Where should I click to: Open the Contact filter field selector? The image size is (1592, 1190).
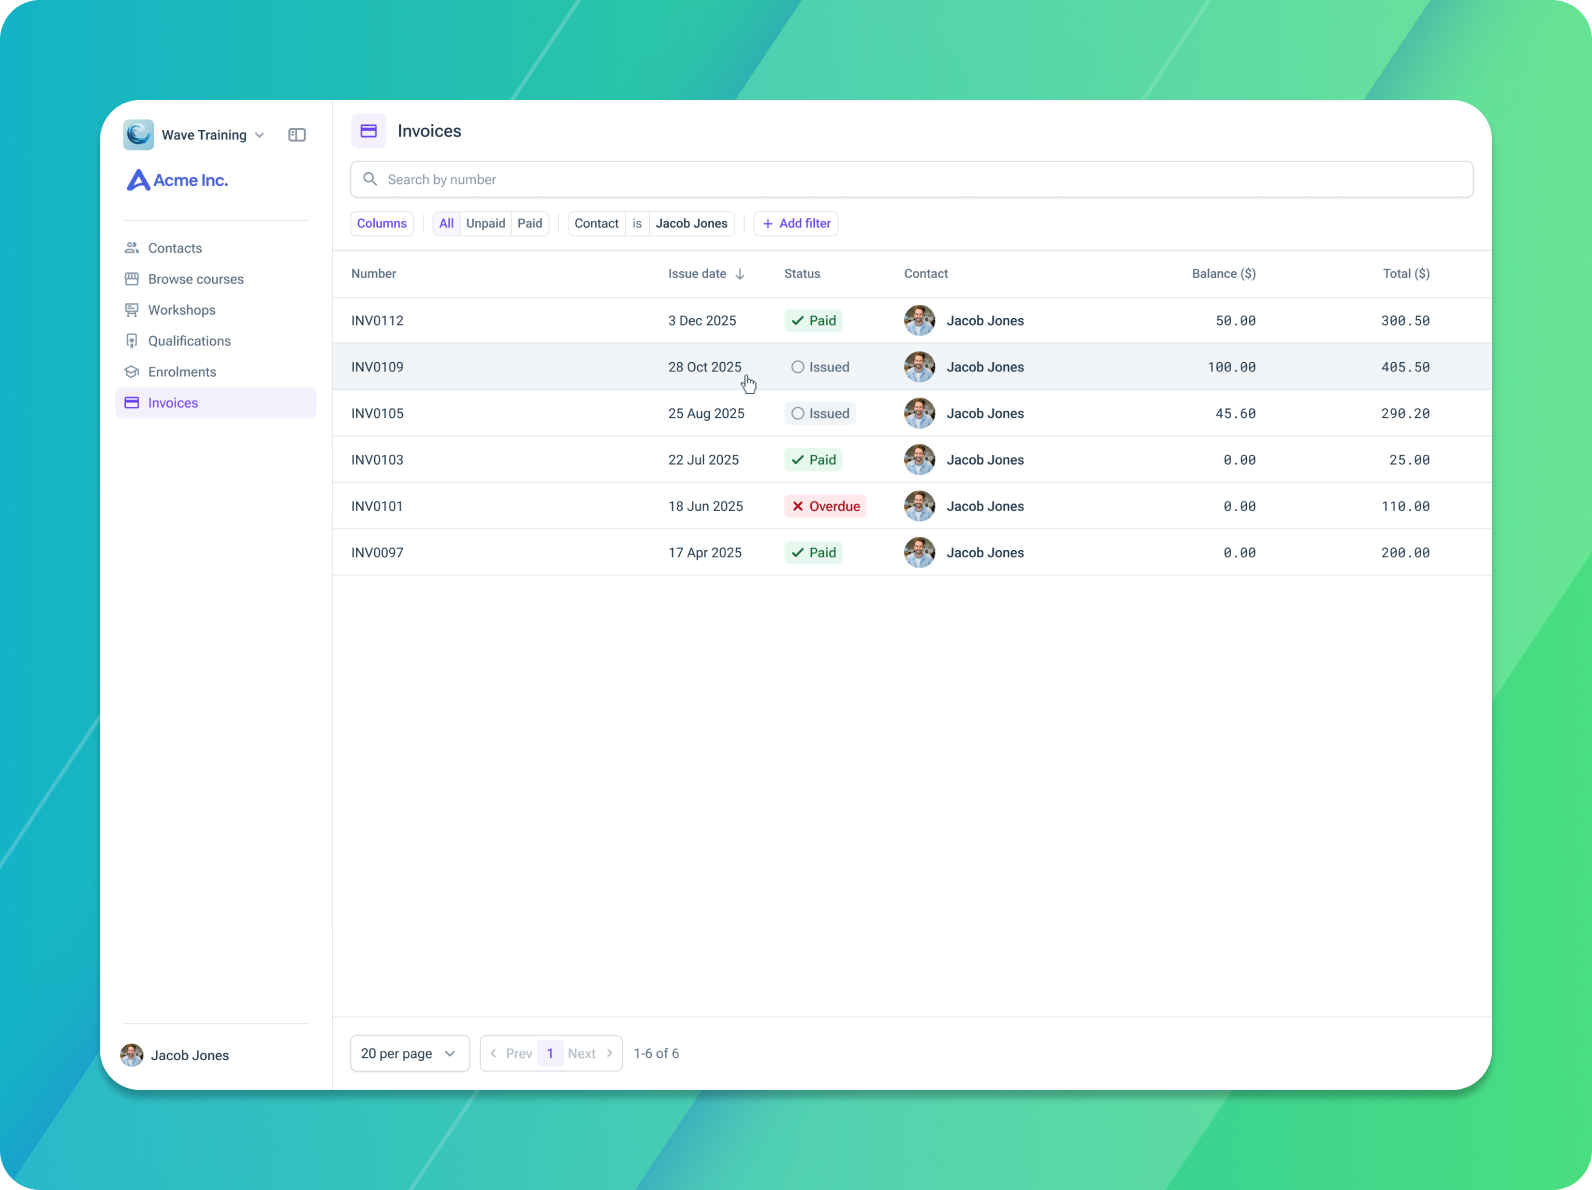[x=597, y=224]
